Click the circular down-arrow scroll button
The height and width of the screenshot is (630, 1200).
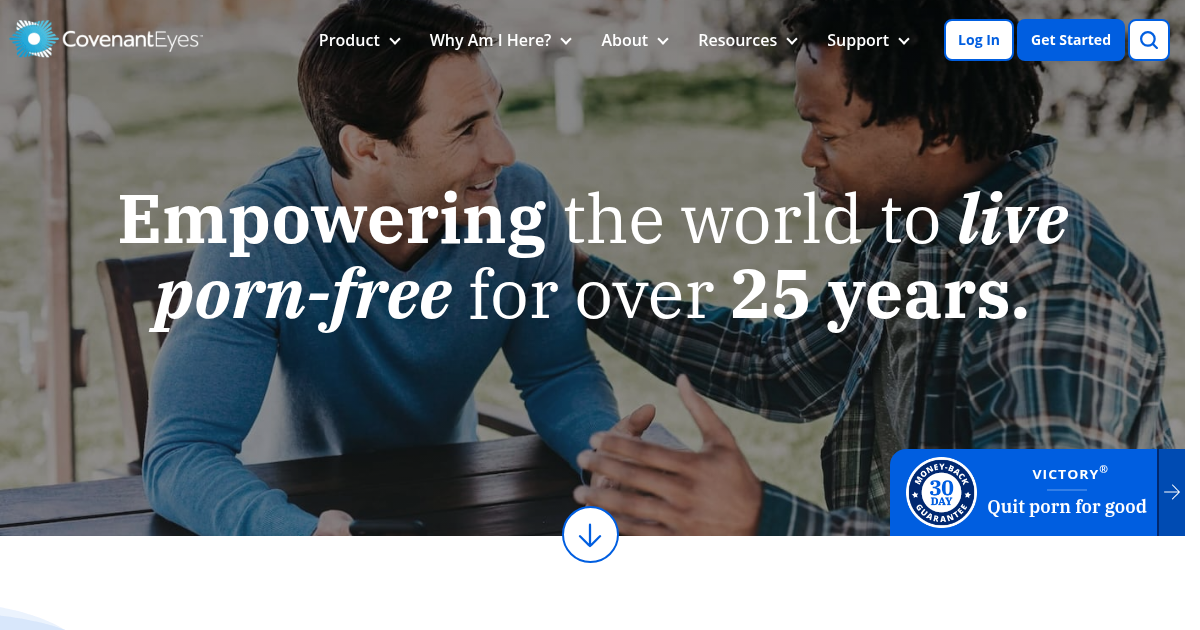(590, 535)
